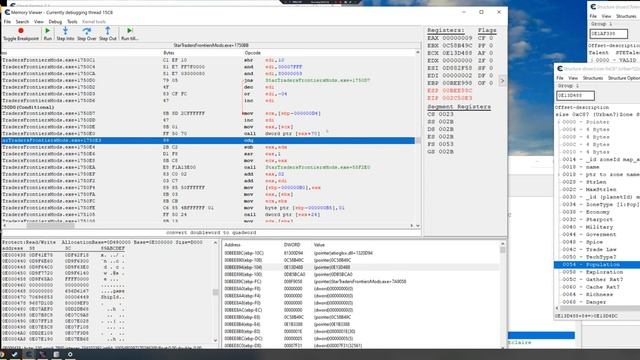Screen dimensions: 640x360
Task: Click the disassembler vertical scrollbar up arrow
Action: [x=418, y=53]
